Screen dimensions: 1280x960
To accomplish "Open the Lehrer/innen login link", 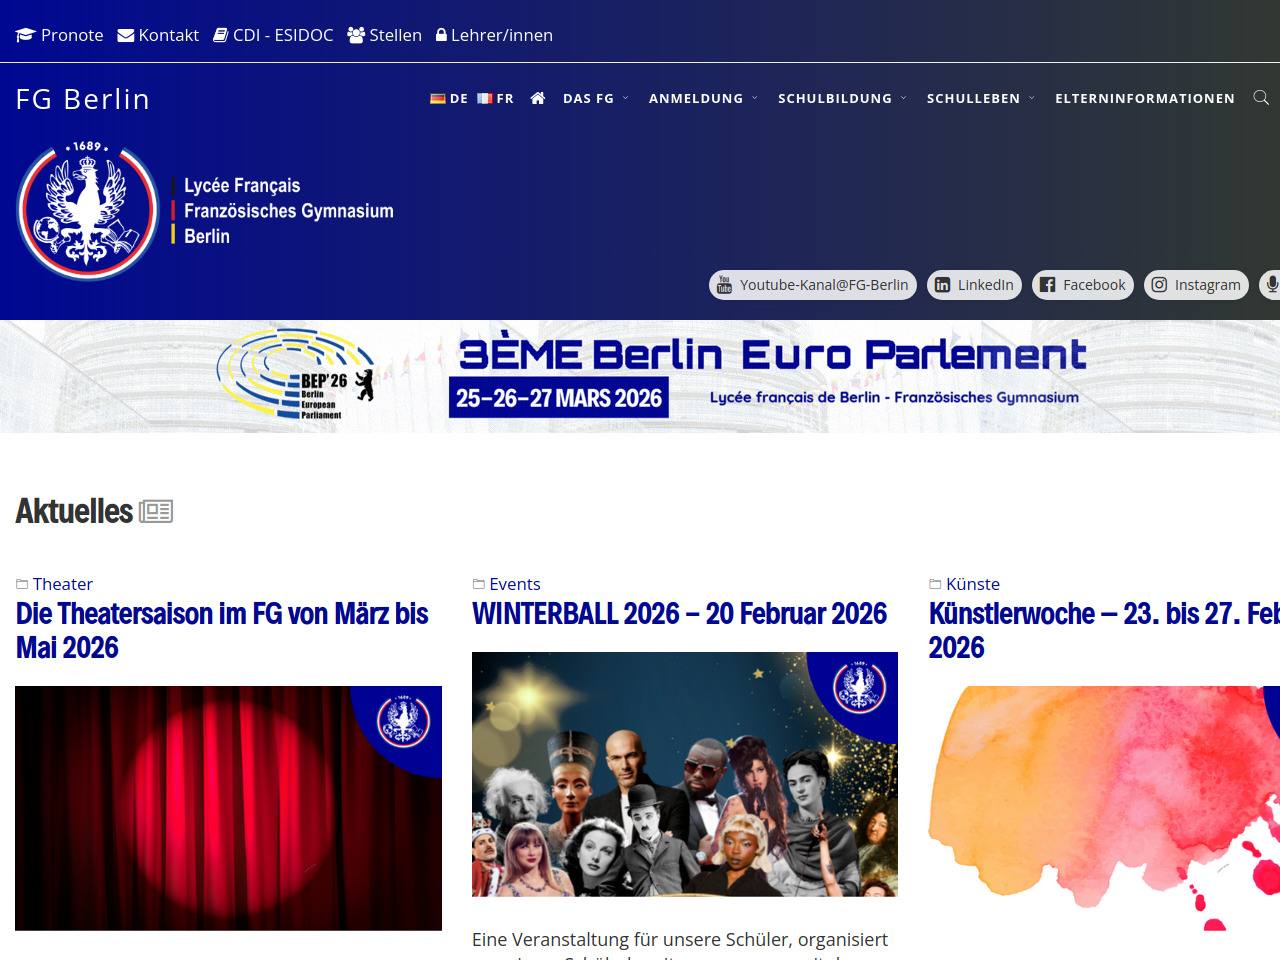I will (x=494, y=35).
